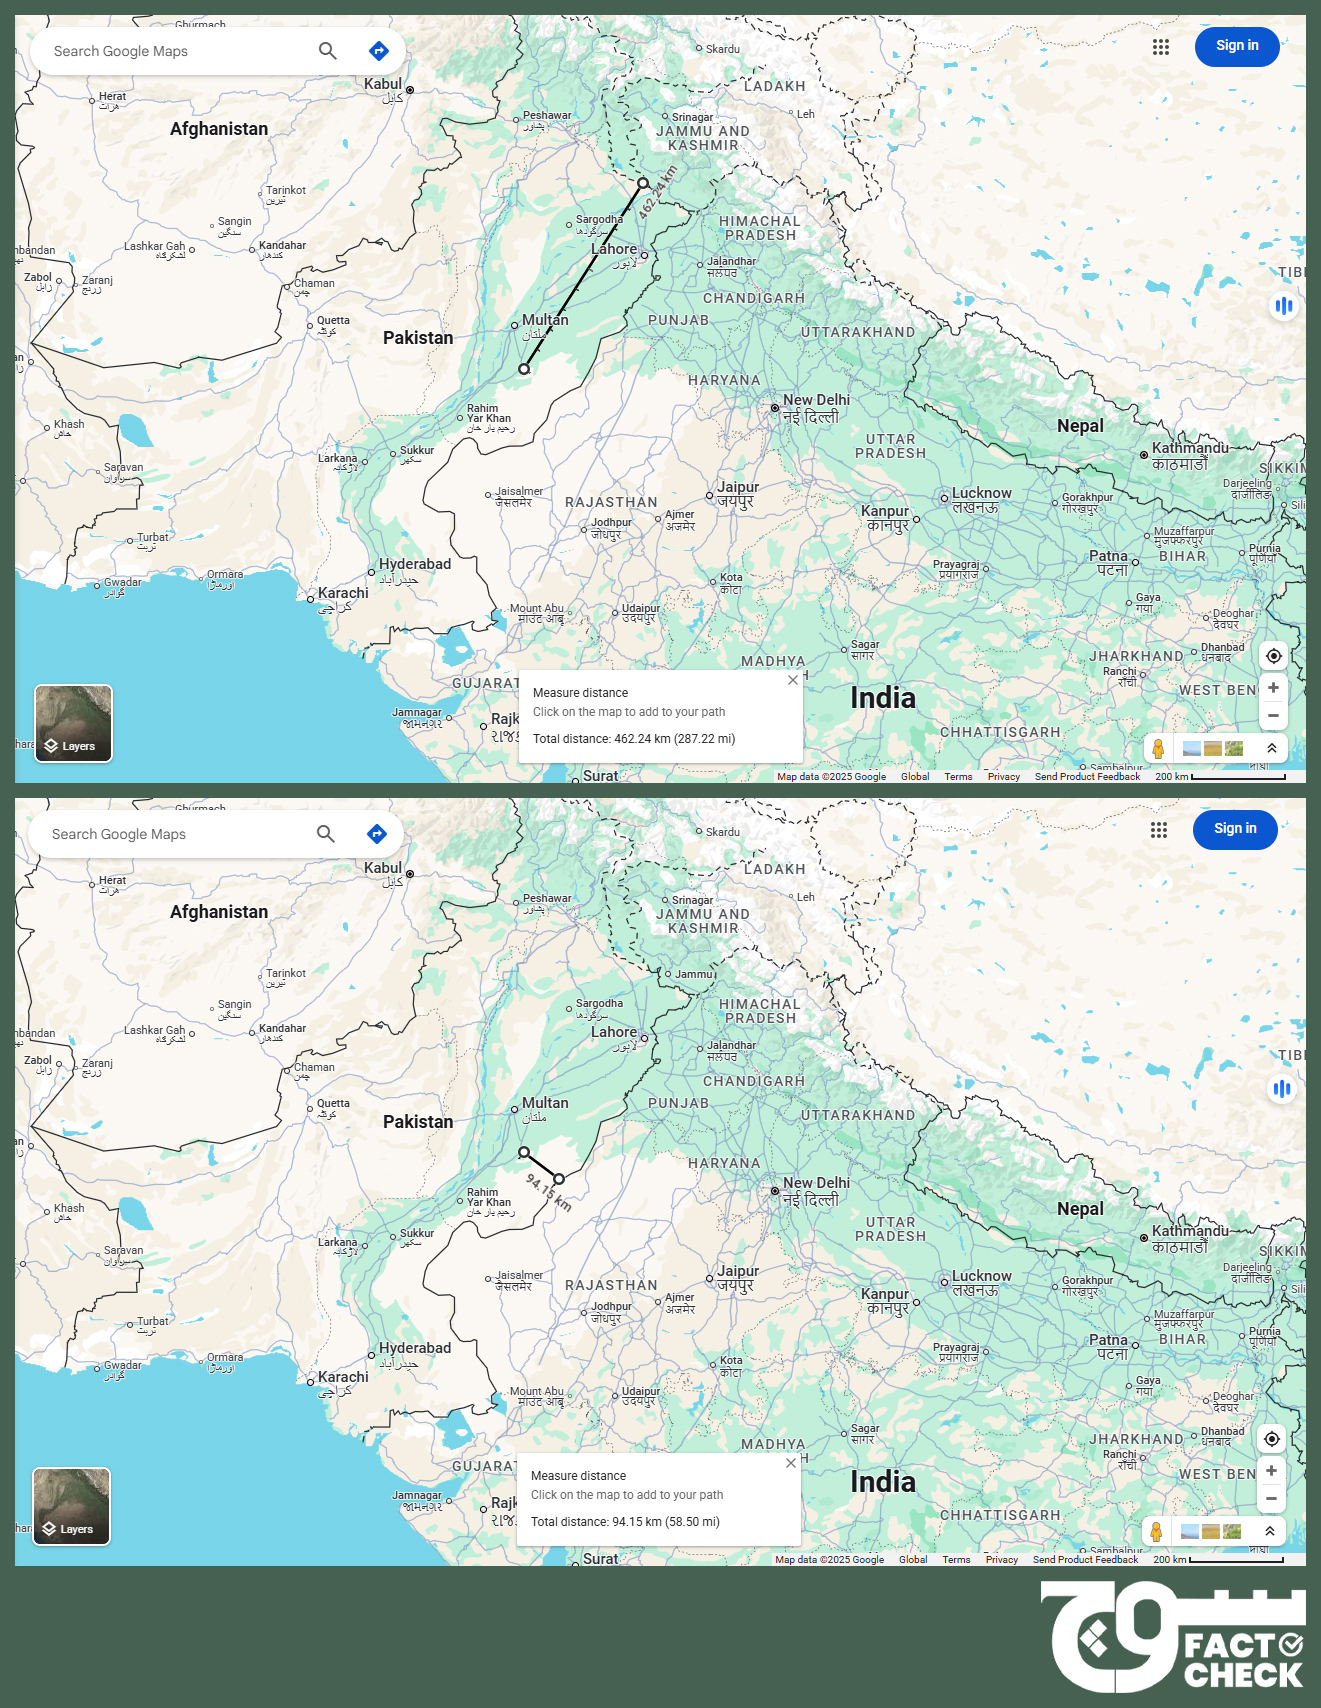Zoom out on the 462.24 km map
This screenshot has width=1321, height=1708.
coord(1273,716)
